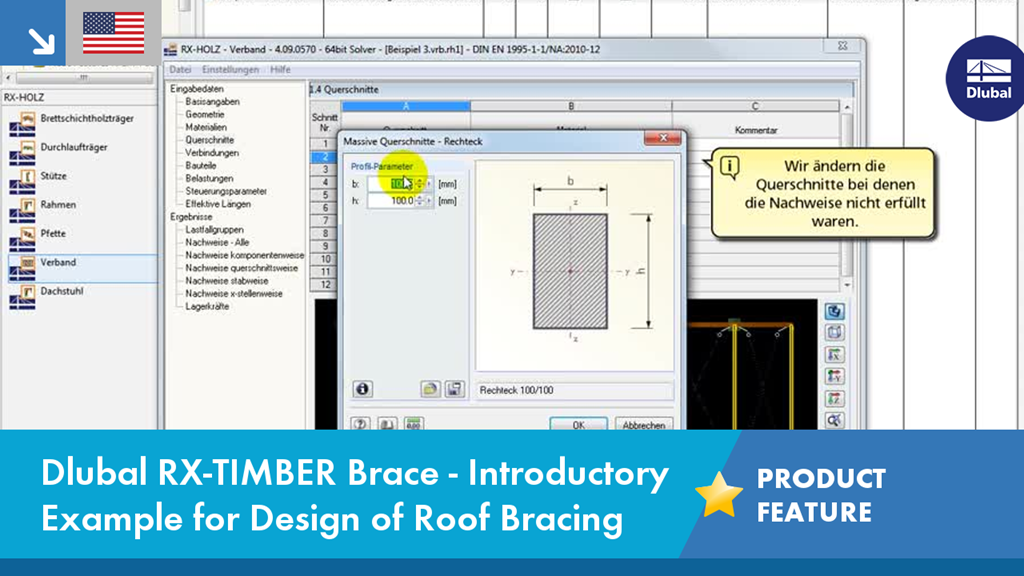Click column header A in the table
The height and width of the screenshot is (576, 1024).
(x=406, y=106)
